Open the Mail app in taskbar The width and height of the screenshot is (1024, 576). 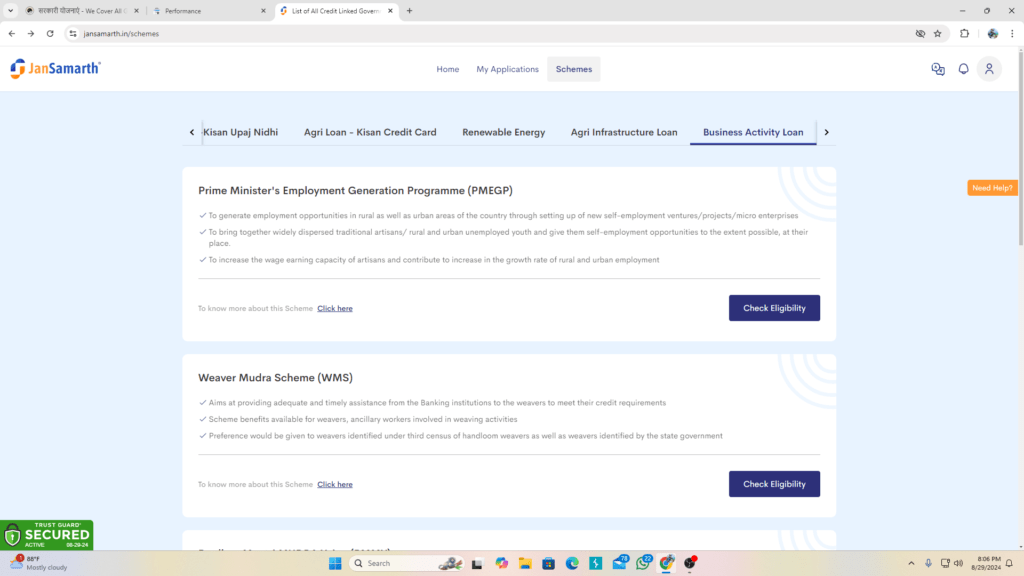620,563
